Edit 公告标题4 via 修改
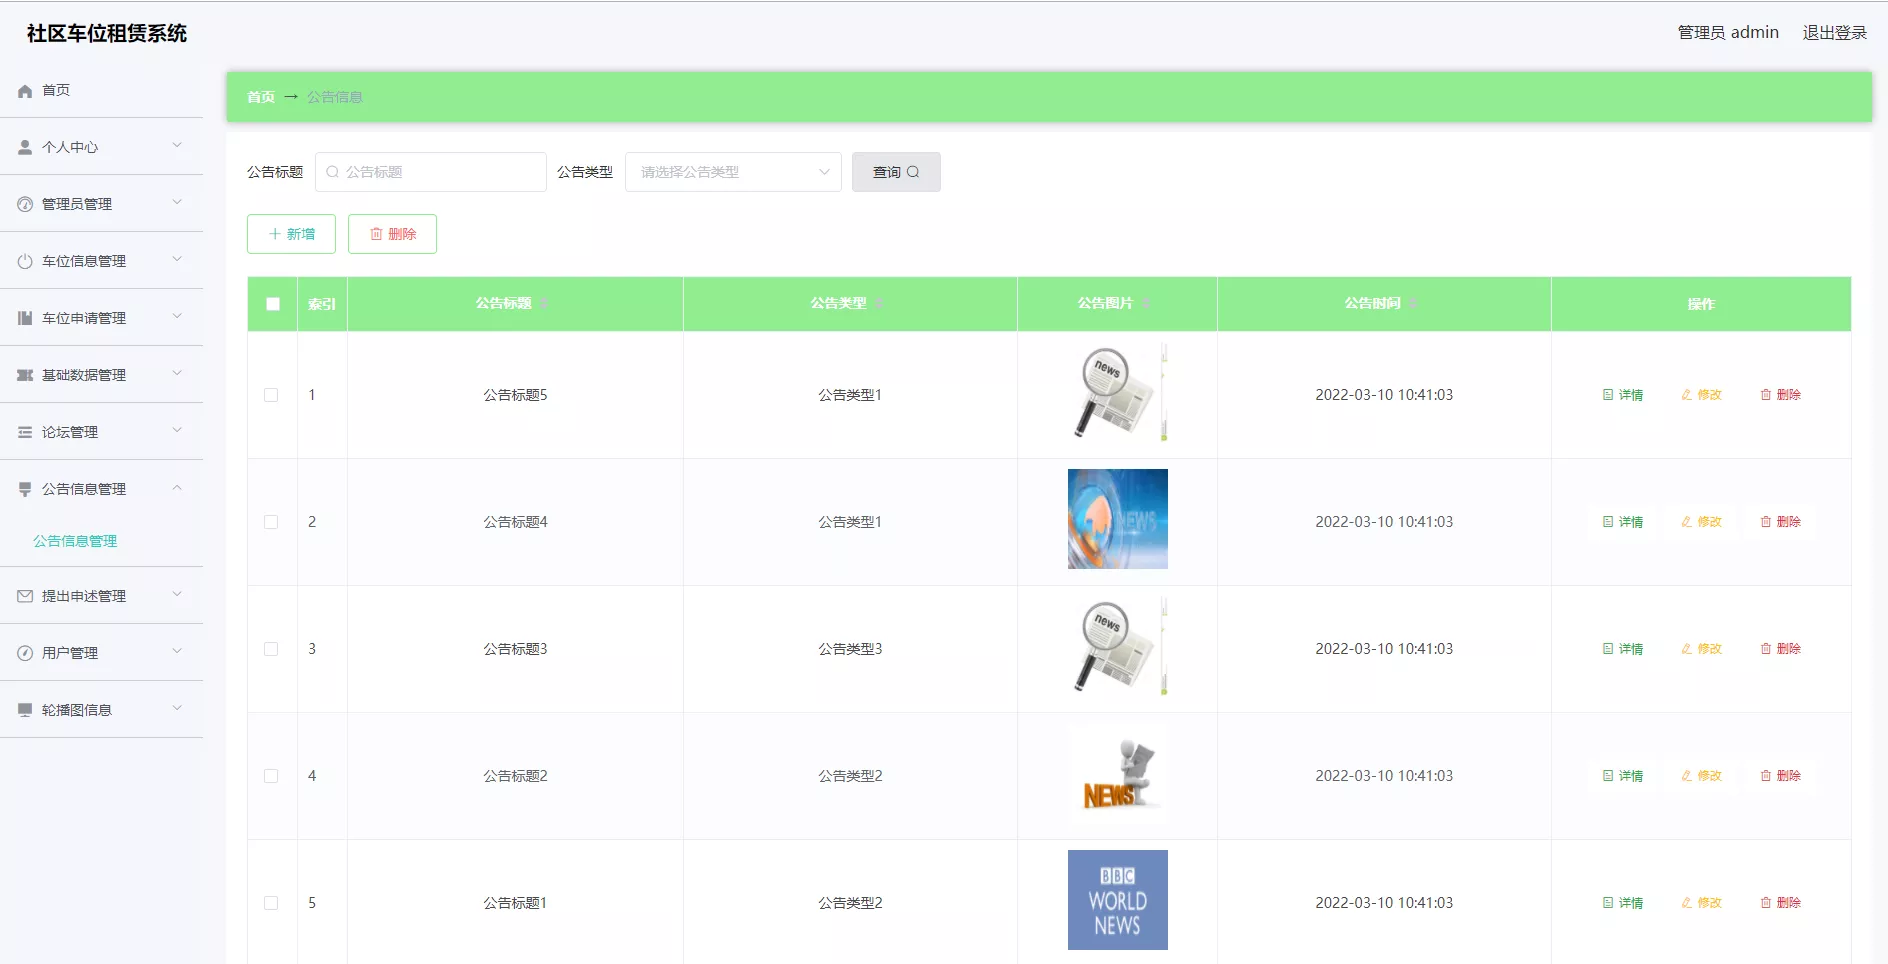The image size is (1888, 964). 1702,522
